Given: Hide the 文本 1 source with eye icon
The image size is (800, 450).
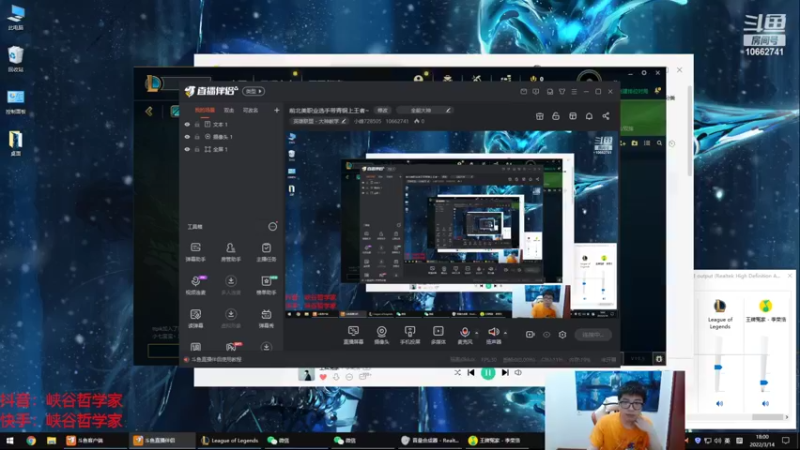Looking at the screenshot, I should click(187, 124).
